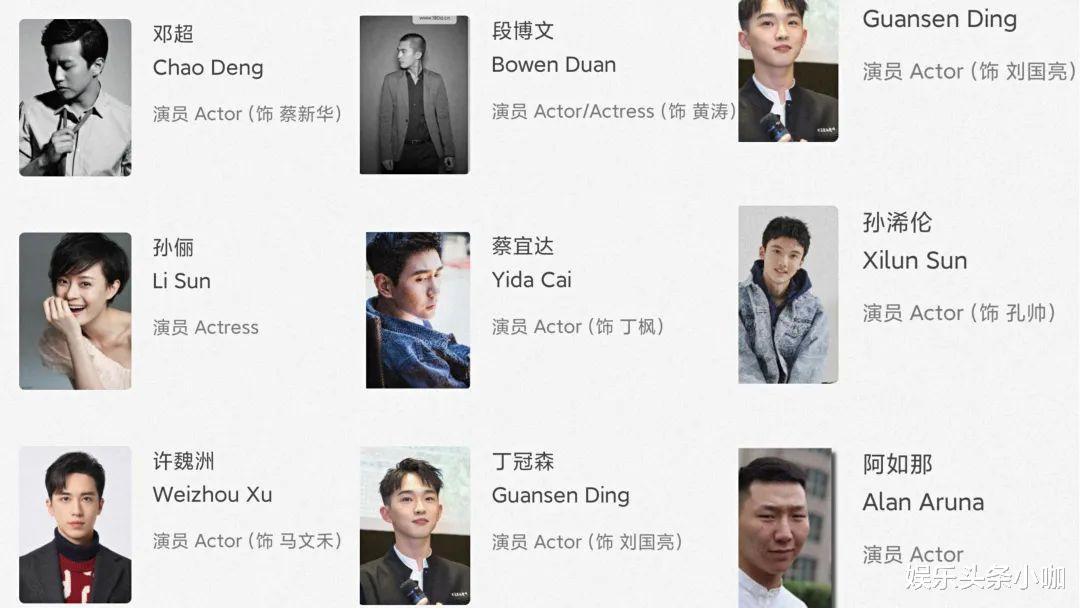Click Li Sun's portrait thumbnail
Viewport: 1080px width, 608px height.
pos(75,311)
